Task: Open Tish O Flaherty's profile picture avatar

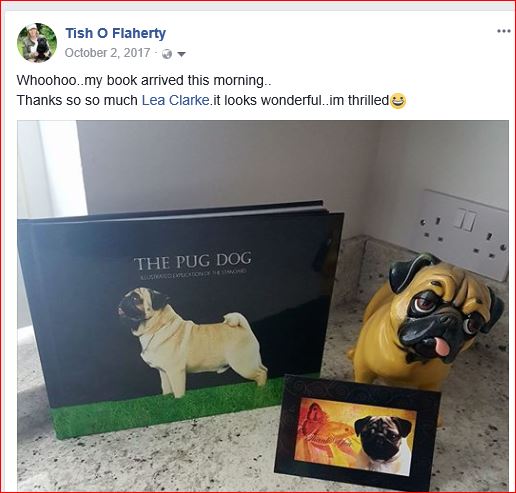Action: [x=37, y=43]
